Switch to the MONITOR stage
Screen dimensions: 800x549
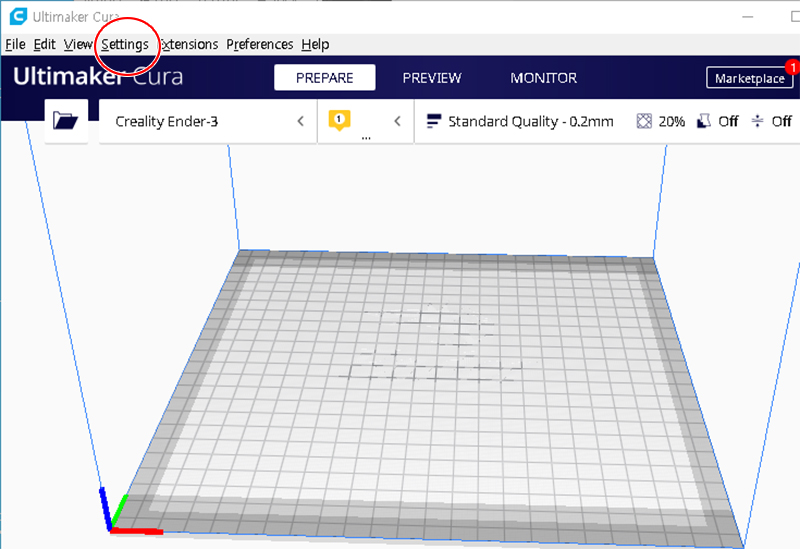(543, 78)
